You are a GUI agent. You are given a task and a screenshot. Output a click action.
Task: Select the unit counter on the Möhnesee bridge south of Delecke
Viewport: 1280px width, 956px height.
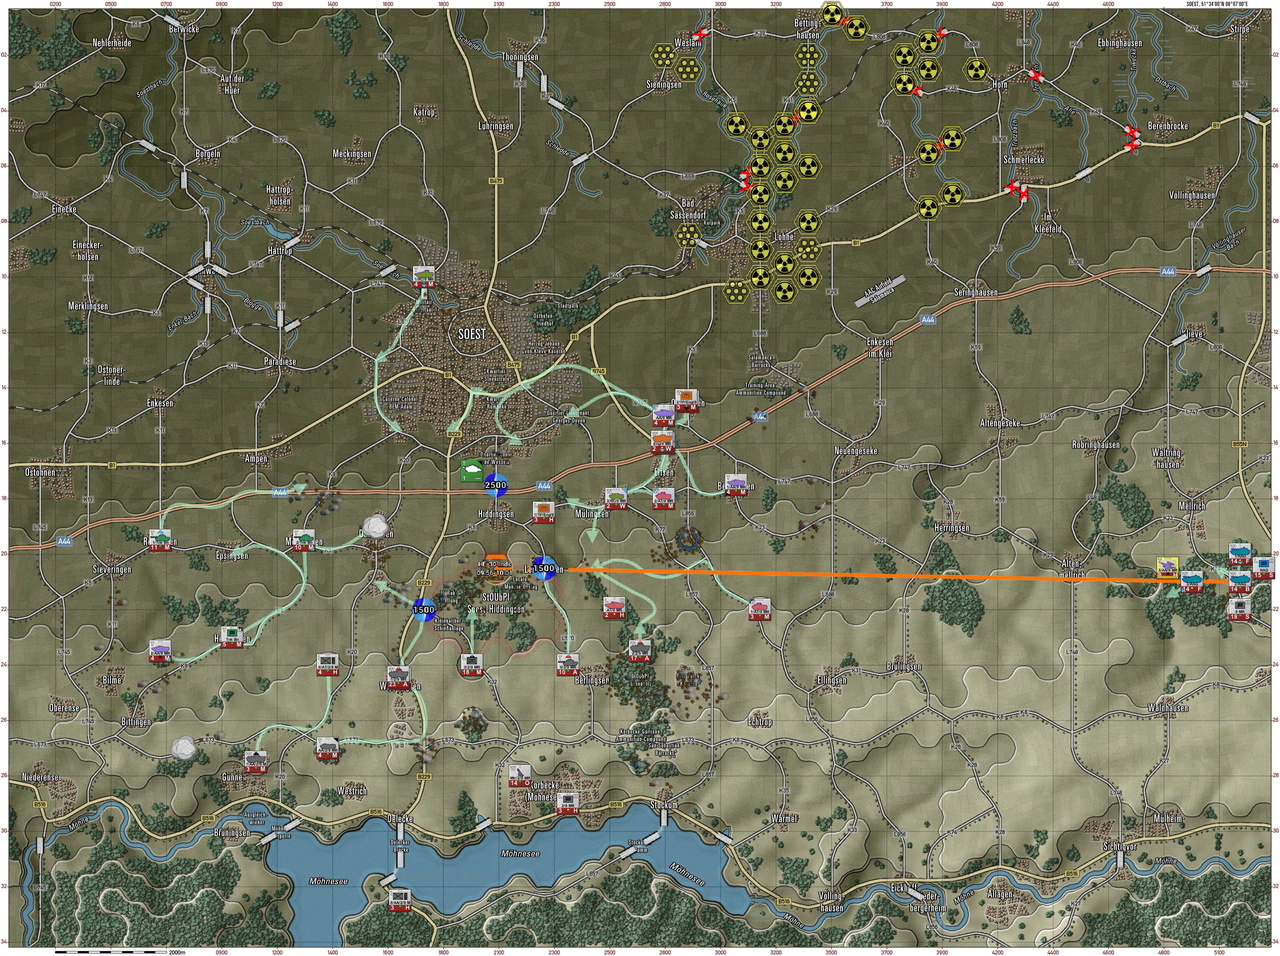(x=400, y=899)
